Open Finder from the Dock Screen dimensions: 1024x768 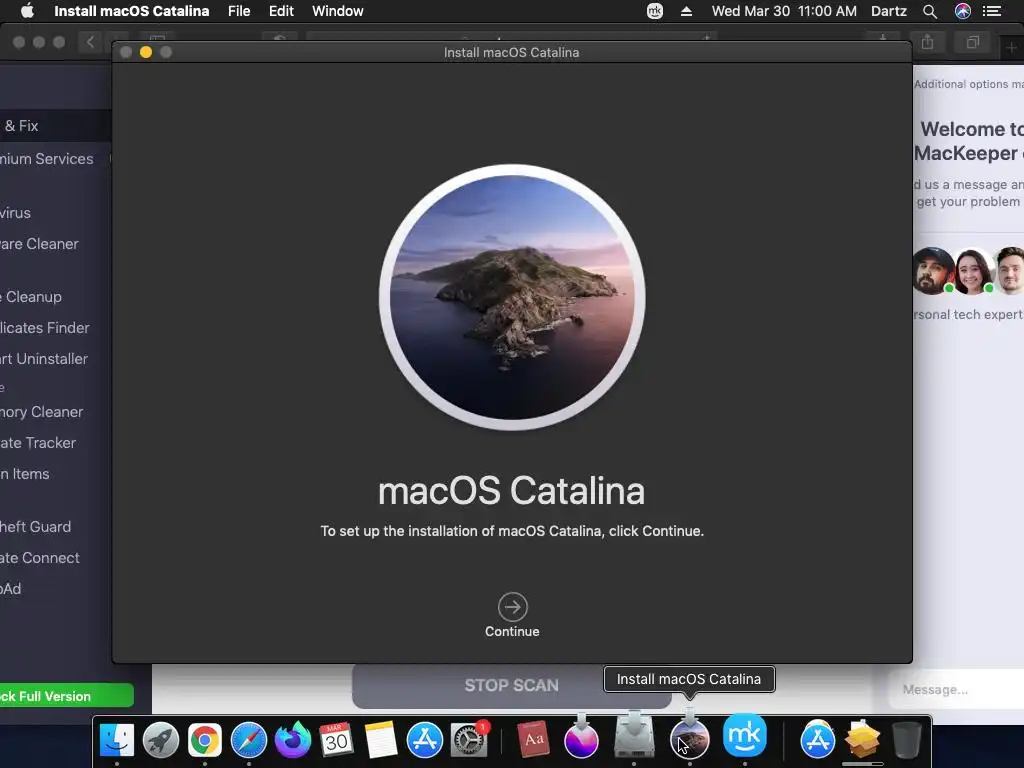117,741
